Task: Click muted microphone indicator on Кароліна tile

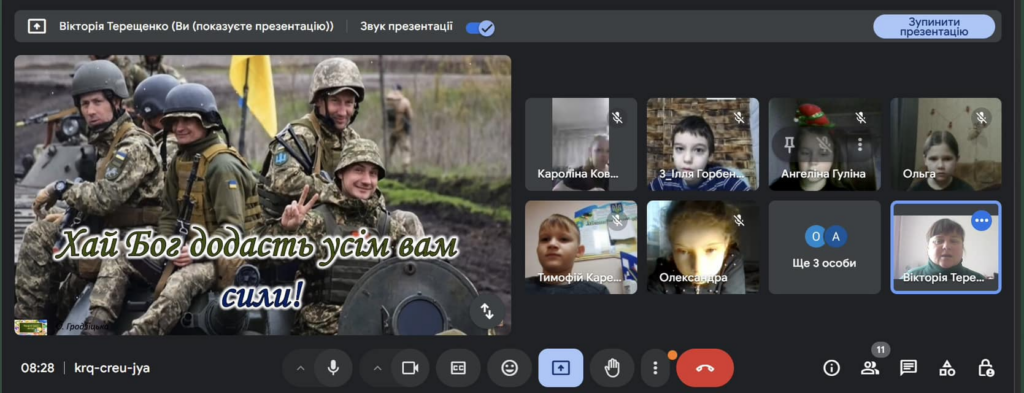Action: [x=617, y=118]
